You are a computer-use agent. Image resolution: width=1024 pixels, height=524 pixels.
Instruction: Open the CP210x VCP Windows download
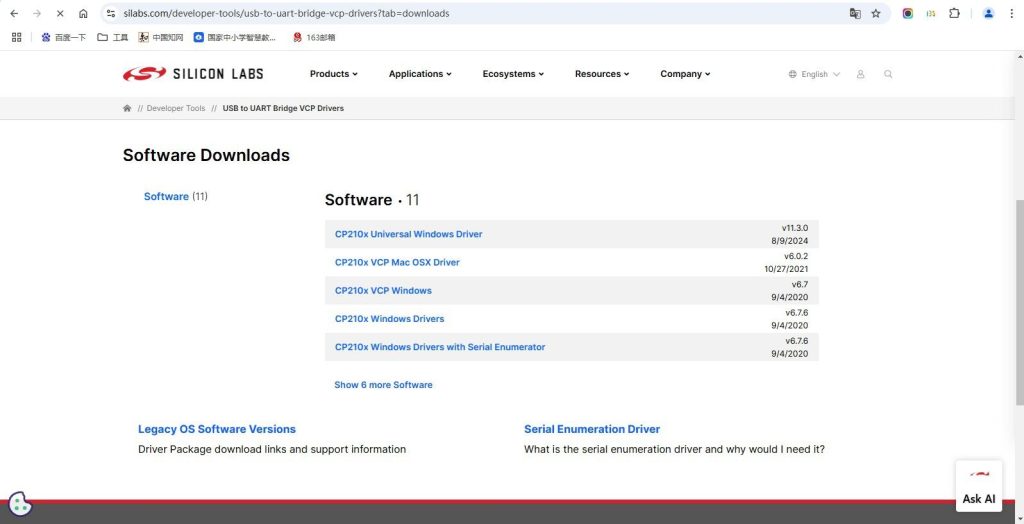point(383,290)
